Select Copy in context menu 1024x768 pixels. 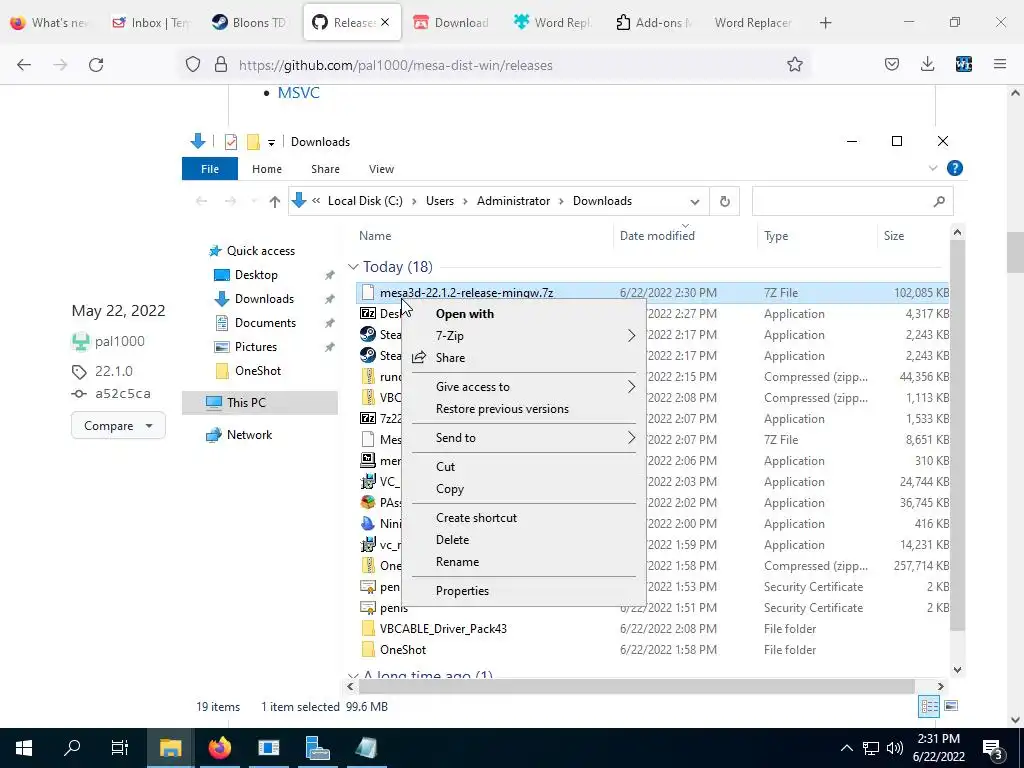pyautogui.click(x=523, y=488)
